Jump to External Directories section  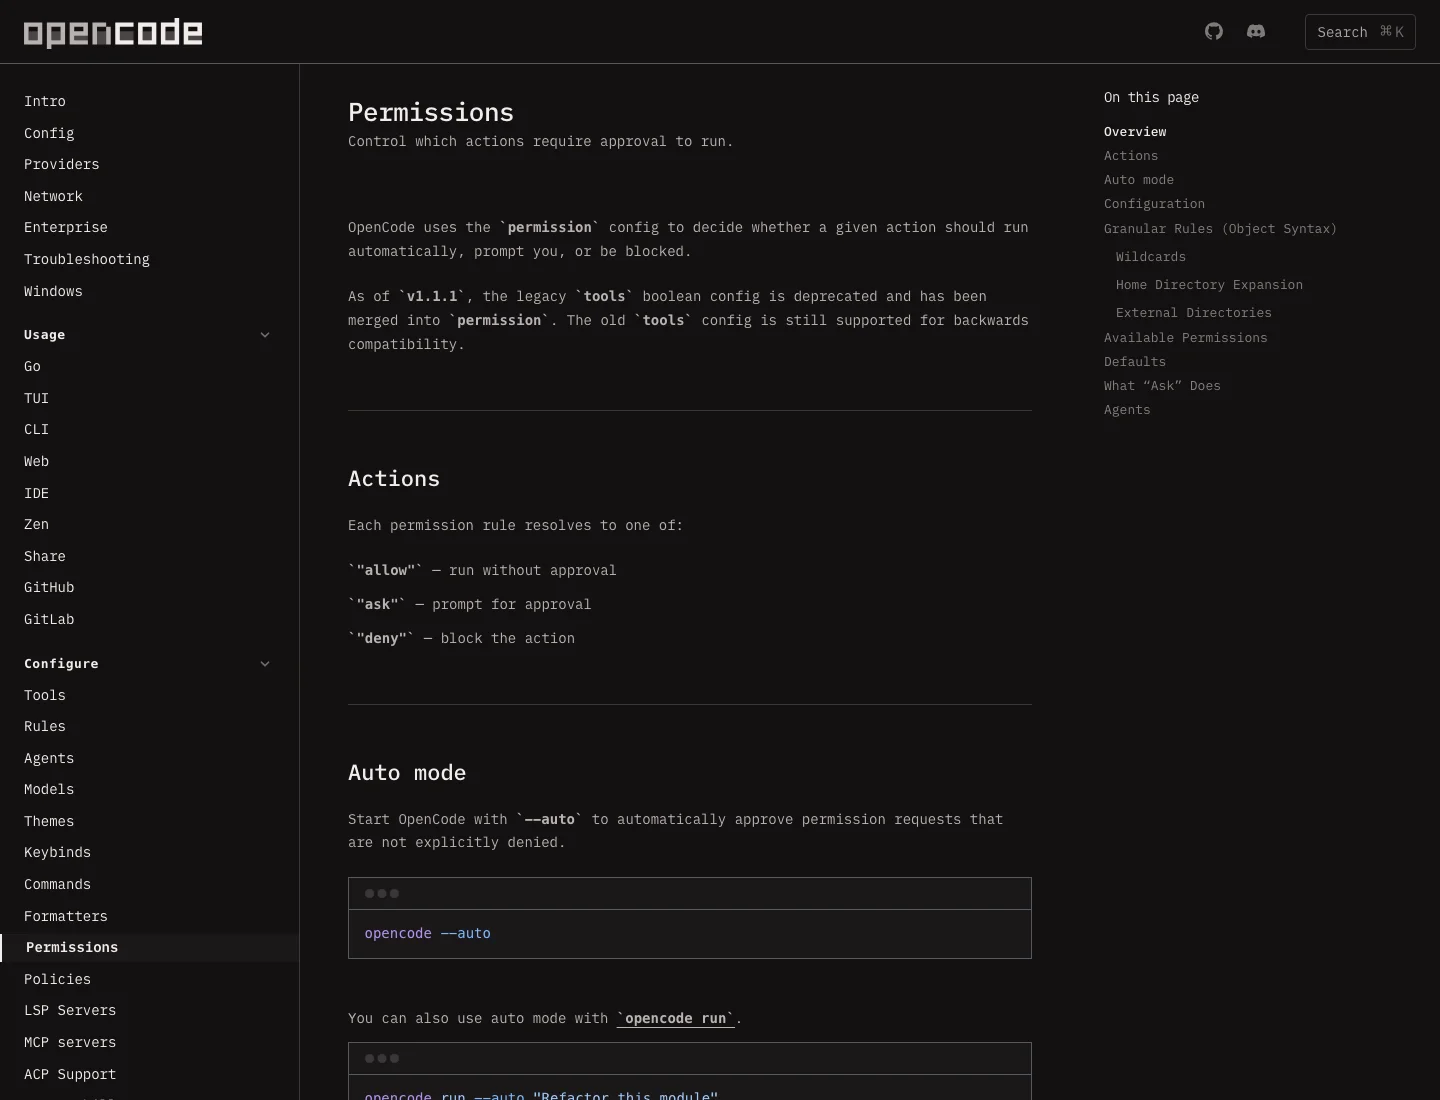1194,312
